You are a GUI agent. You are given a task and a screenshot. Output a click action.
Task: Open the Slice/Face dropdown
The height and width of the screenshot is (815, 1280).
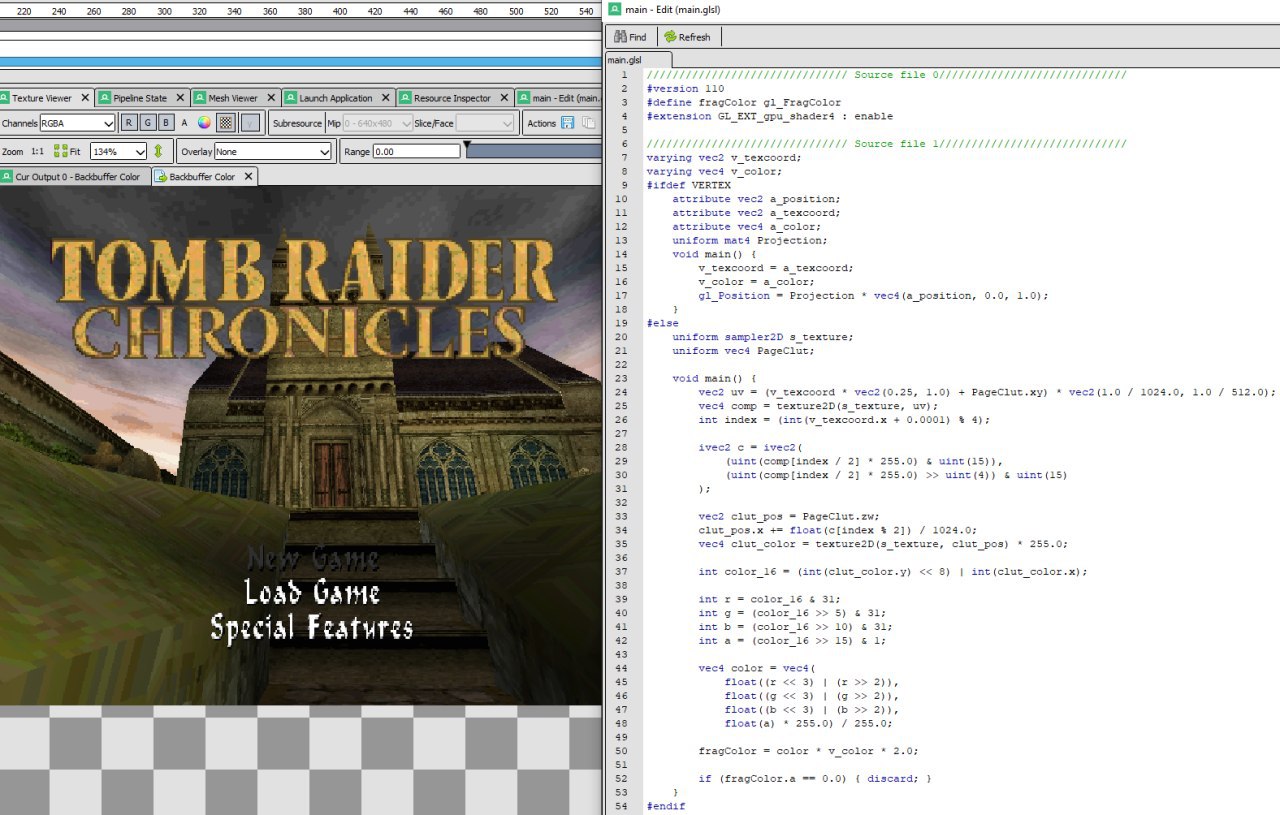[x=485, y=123]
